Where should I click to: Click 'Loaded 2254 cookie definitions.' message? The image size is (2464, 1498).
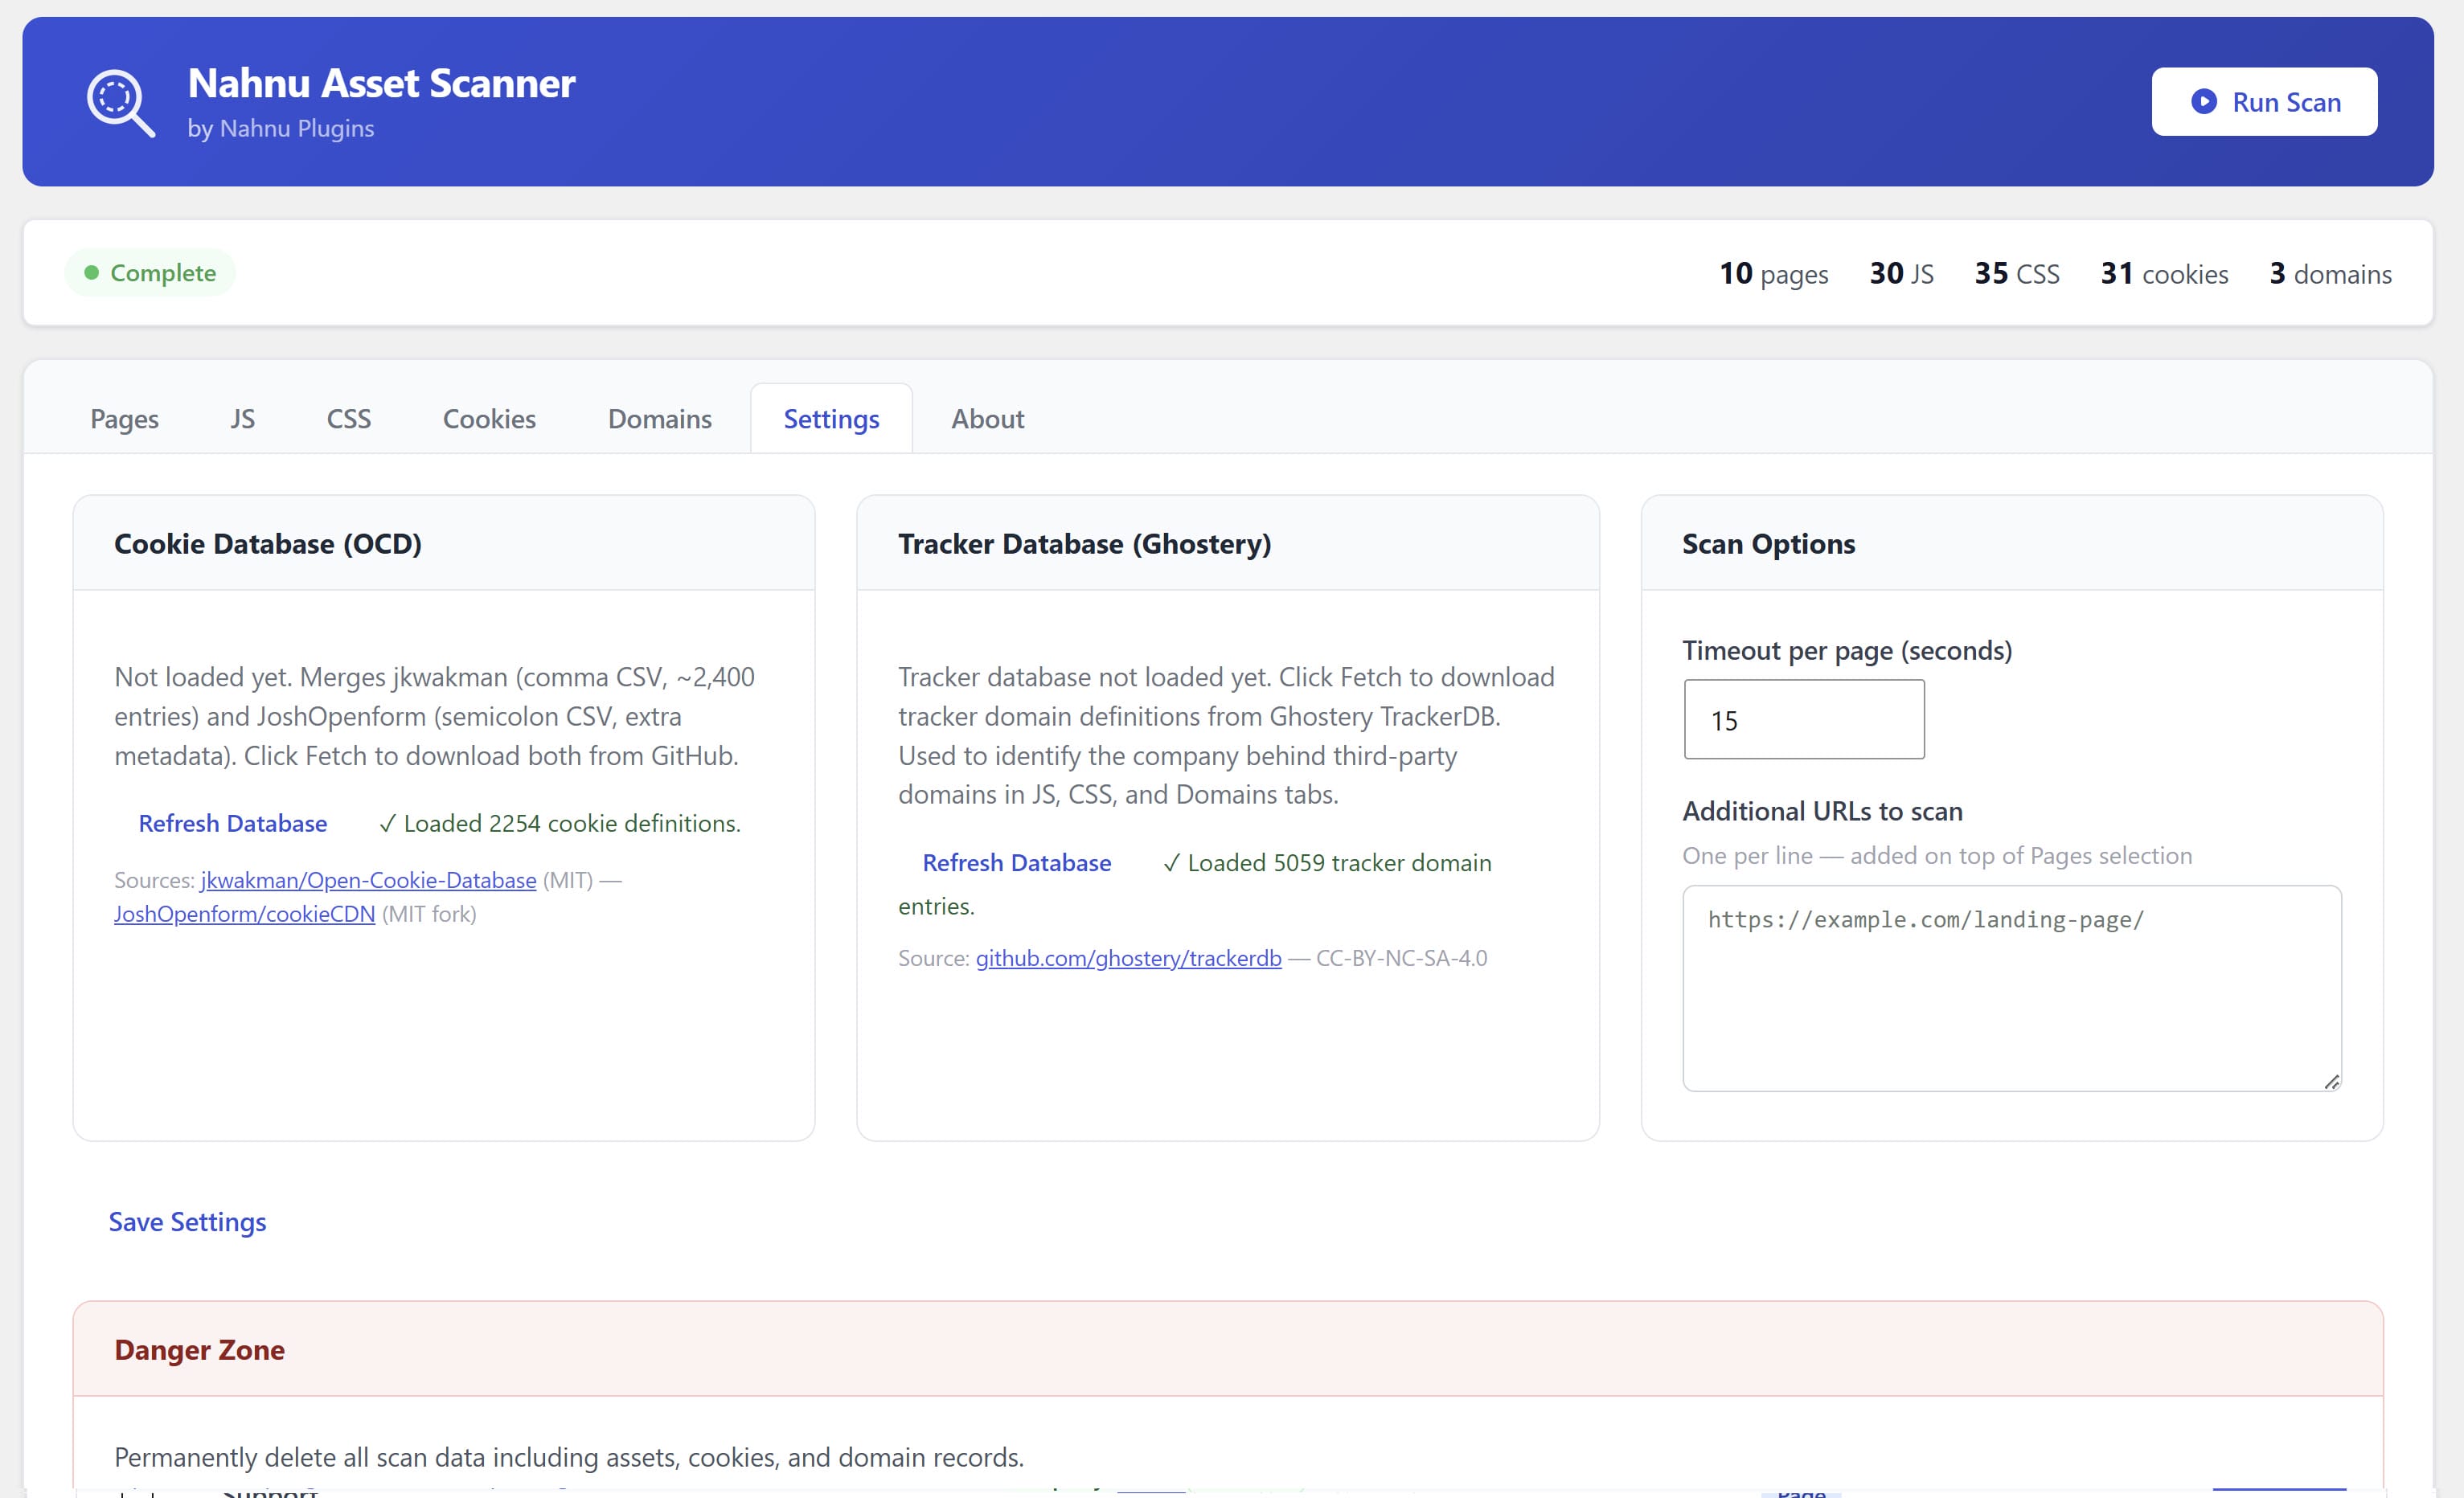tap(560, 823)
